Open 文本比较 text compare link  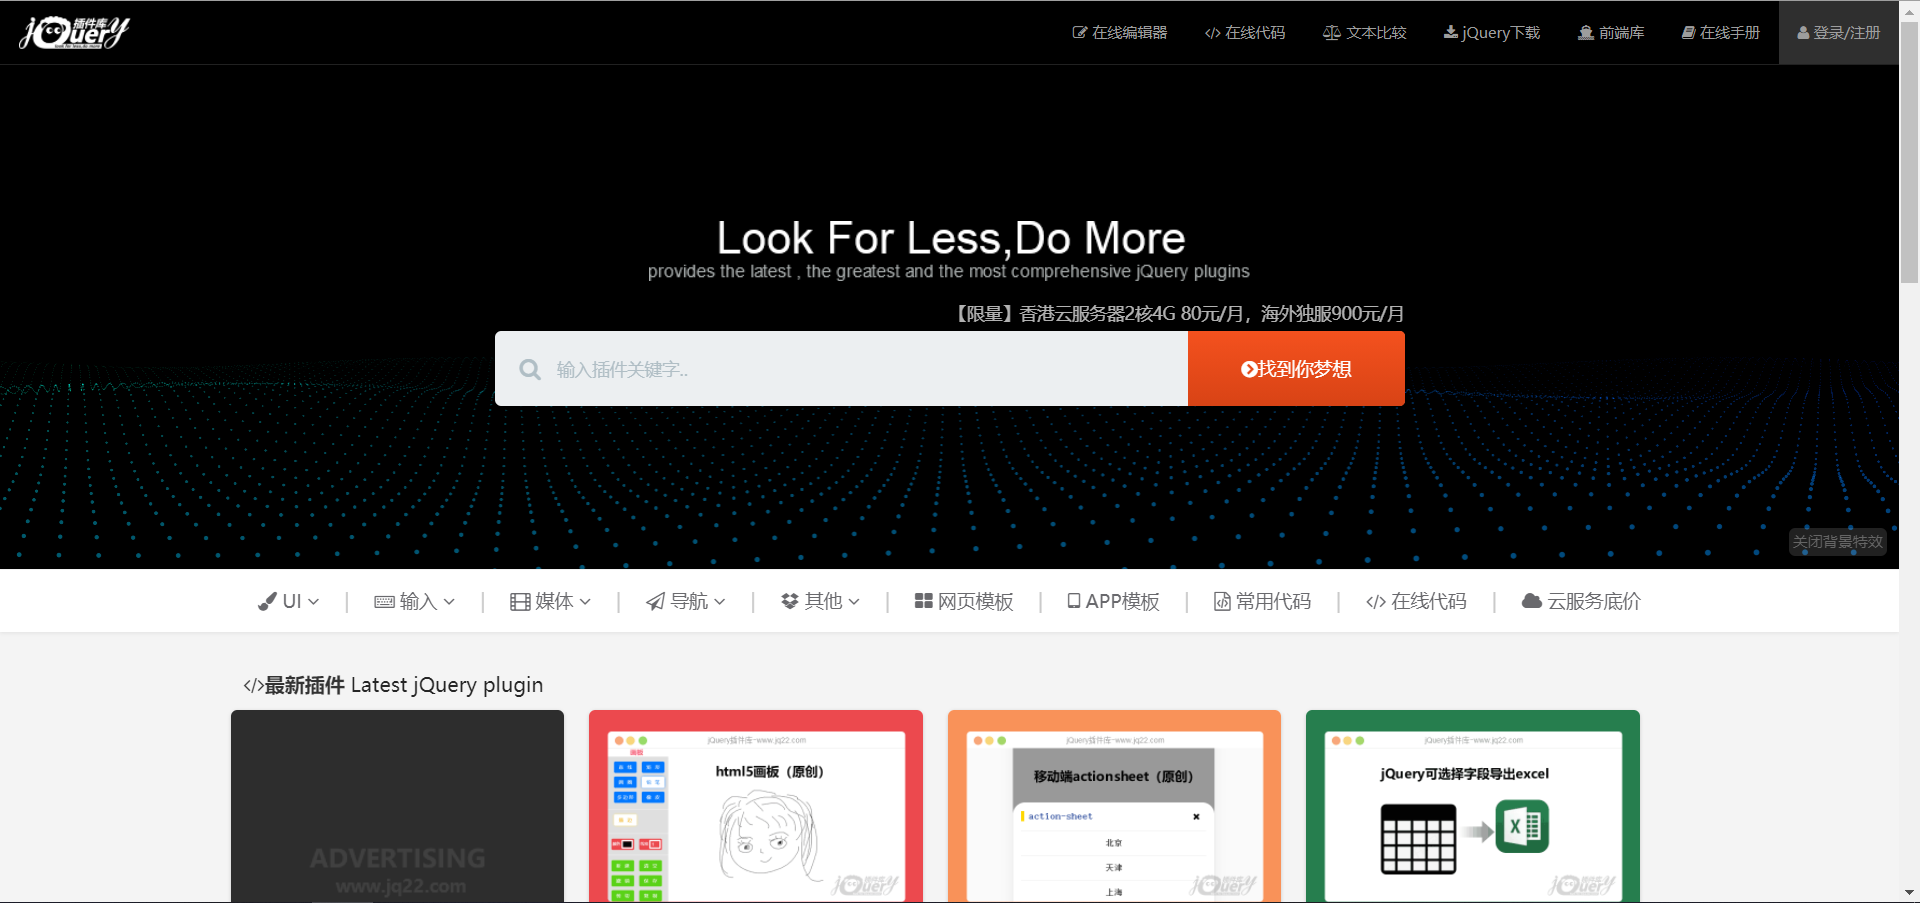pos(1365,33)
